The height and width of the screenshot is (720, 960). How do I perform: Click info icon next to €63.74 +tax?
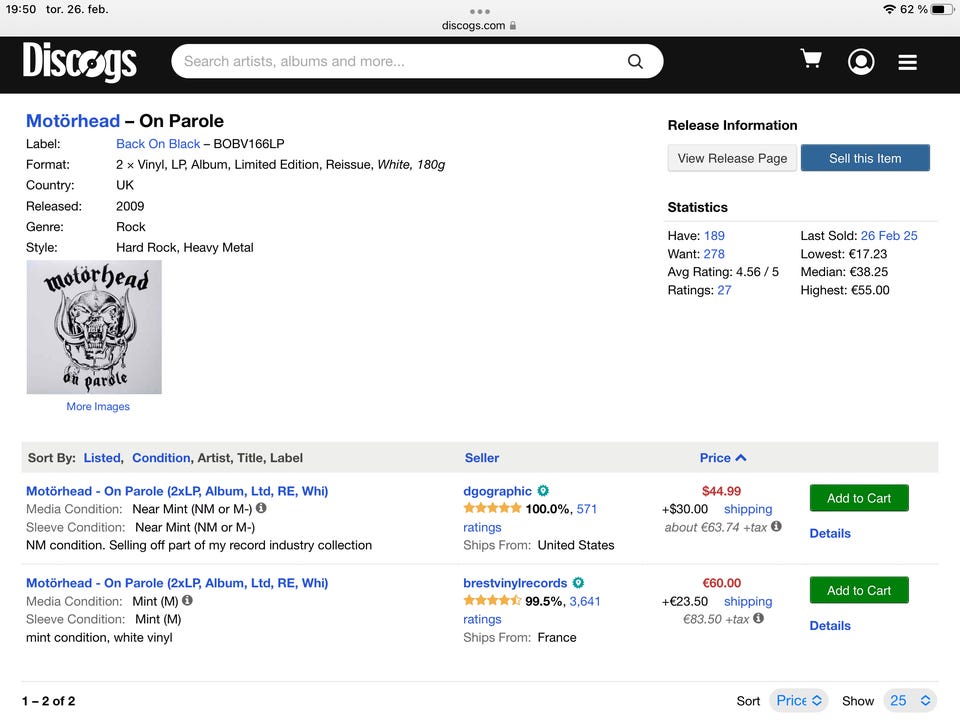(776, 526)
